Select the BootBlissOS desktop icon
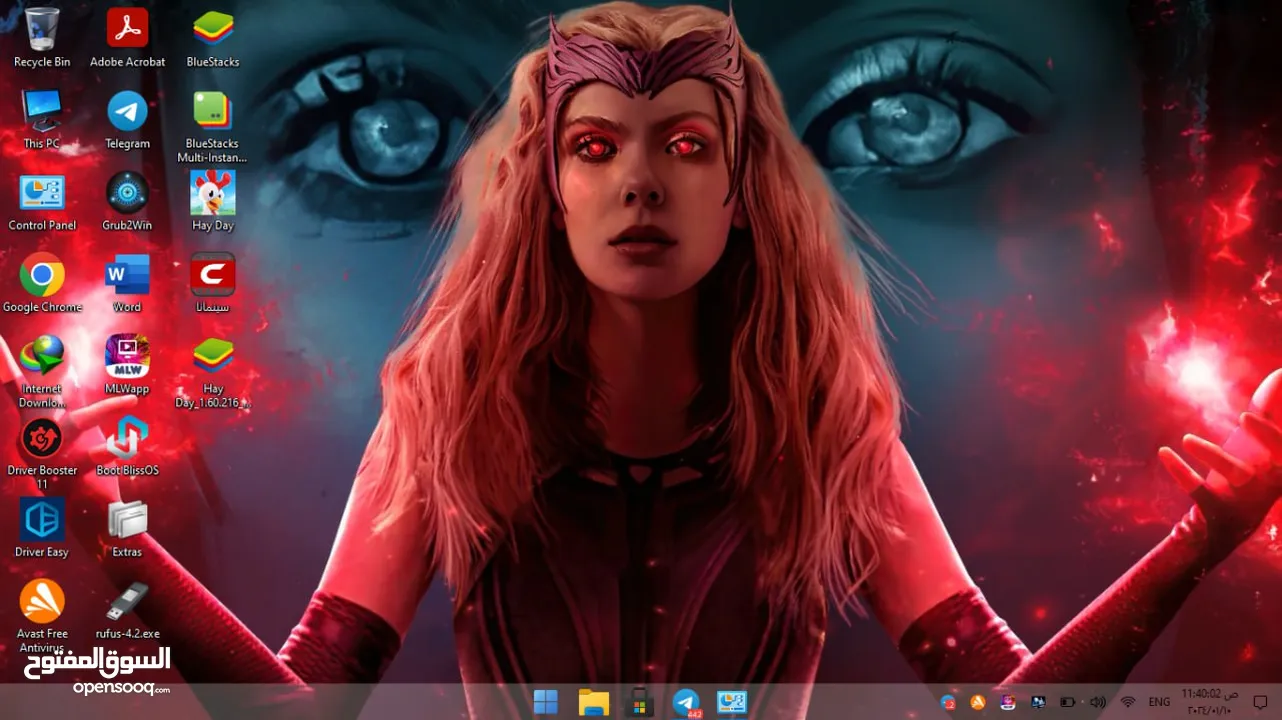This screenshot has height=720, width=1282. [x=127, y=447]
